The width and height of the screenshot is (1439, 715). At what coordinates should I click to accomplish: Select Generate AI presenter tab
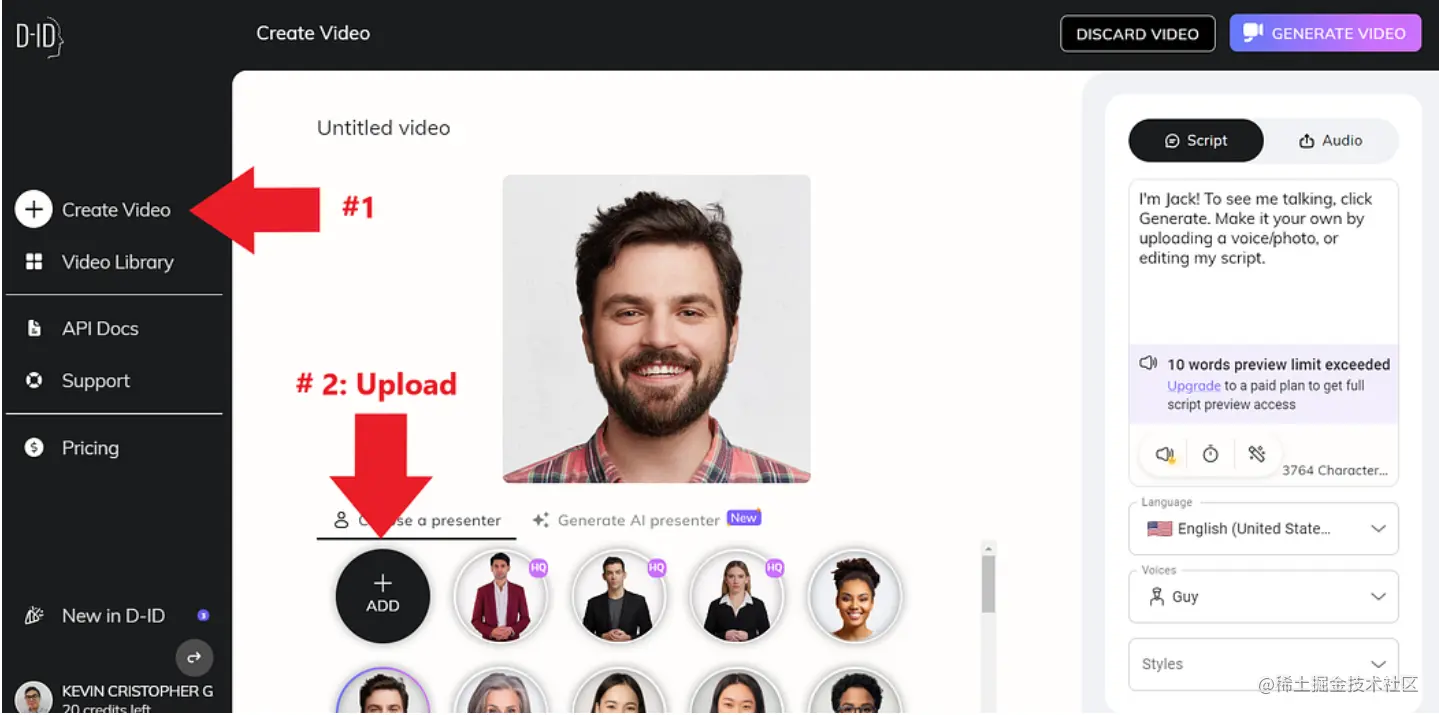tap(647, 520)
